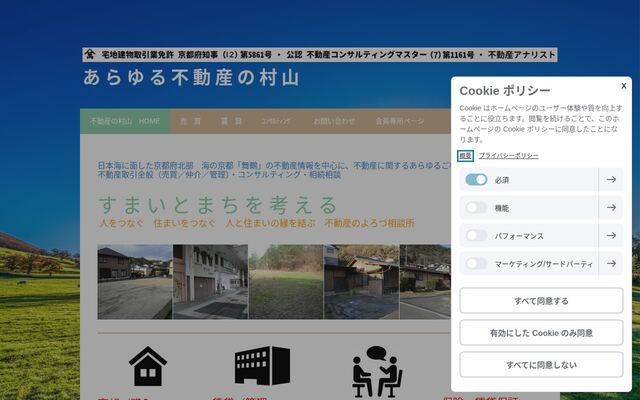This screenshot has width=640, height=400.
Task: Click the すまいとまちを考える heading
Action: (x=218, y=205)
